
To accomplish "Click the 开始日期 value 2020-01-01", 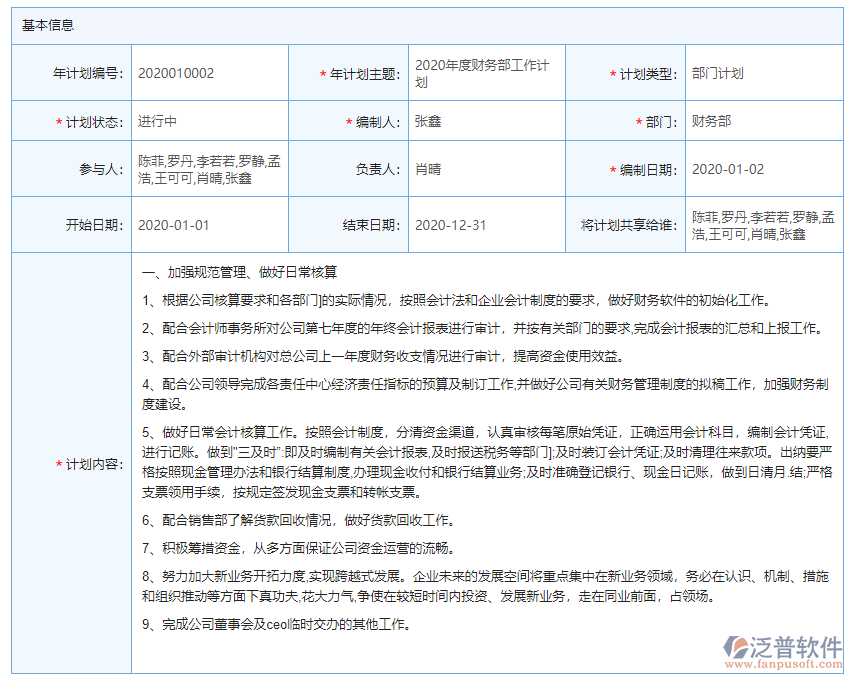I will (x=176, y=225).
